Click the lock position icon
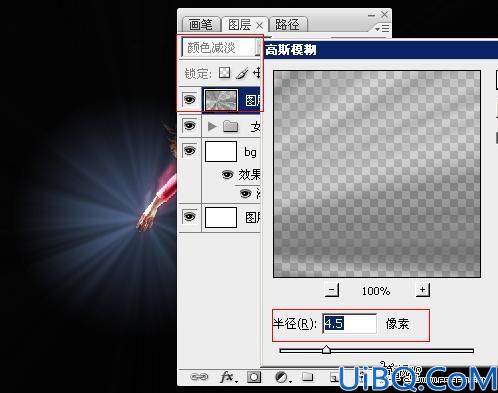This screenshot has width=498, height=393. (x=257, y=73)
